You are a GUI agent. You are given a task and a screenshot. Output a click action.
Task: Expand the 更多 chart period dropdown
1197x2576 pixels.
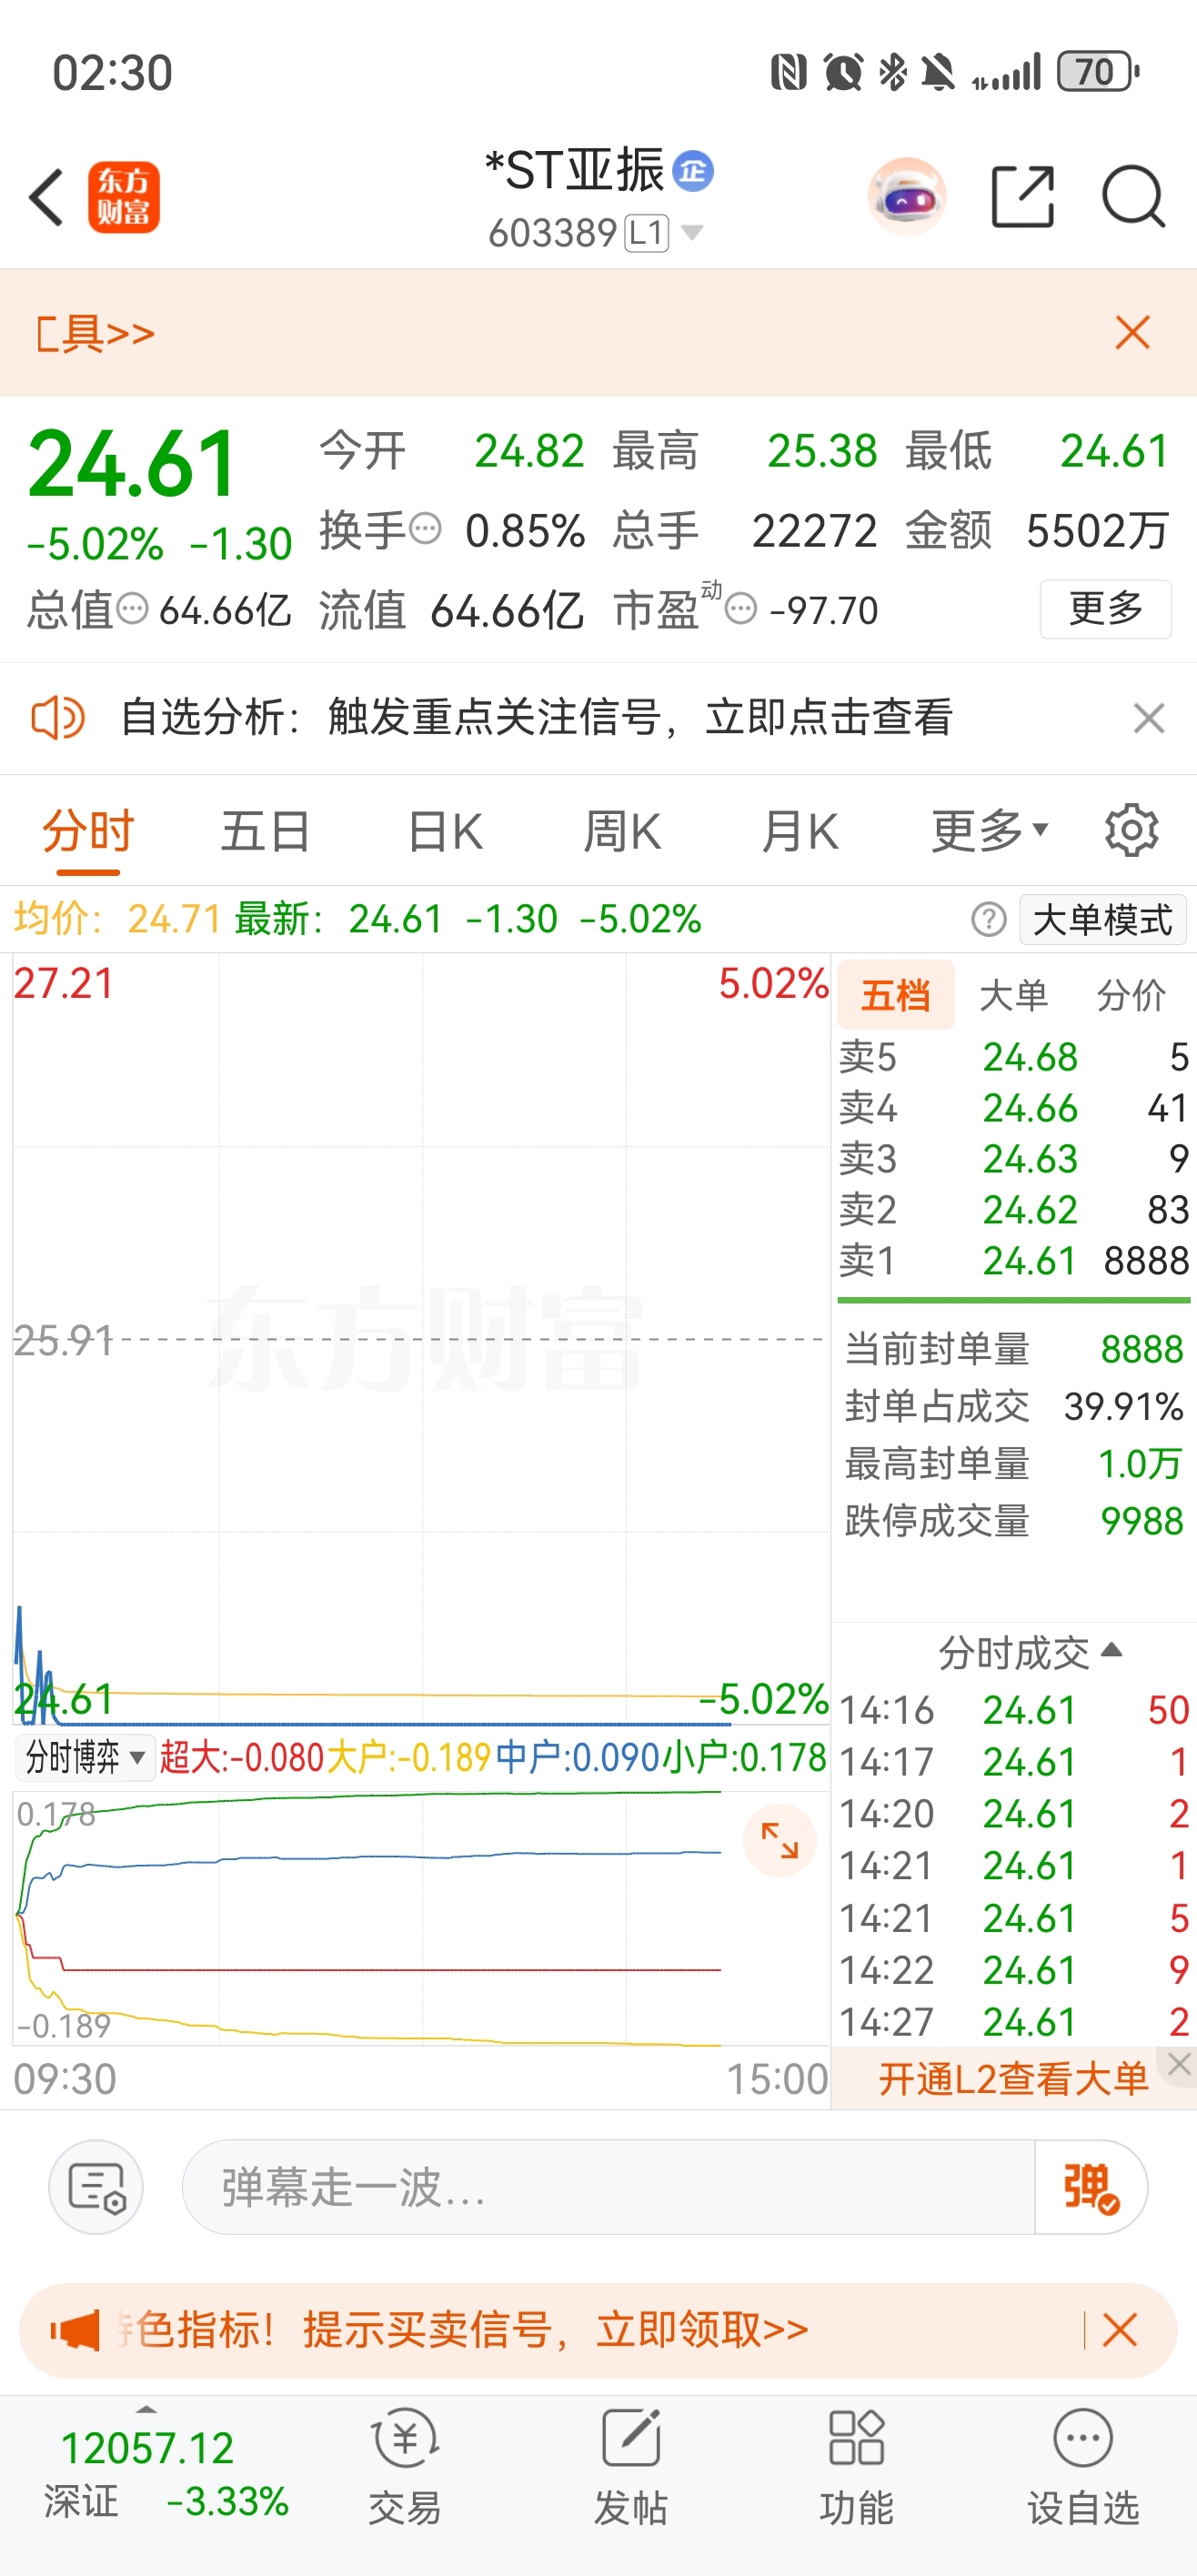tap(990, 830)
